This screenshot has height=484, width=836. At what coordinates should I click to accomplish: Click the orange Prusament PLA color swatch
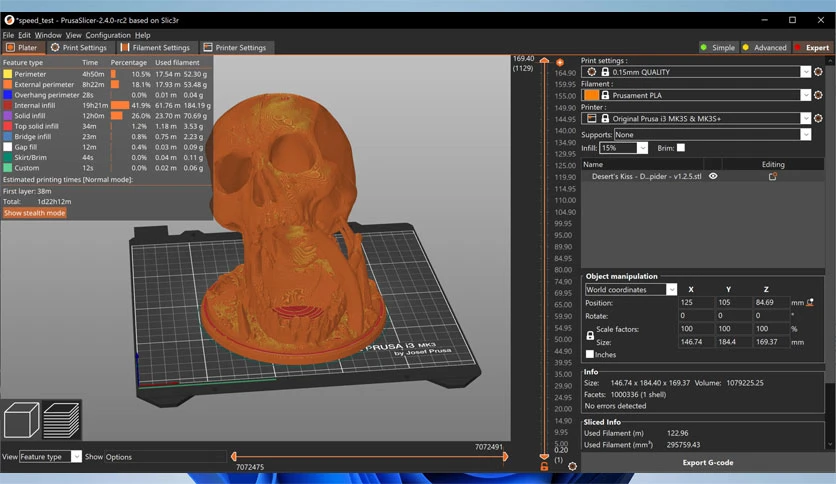pos(591,95)
